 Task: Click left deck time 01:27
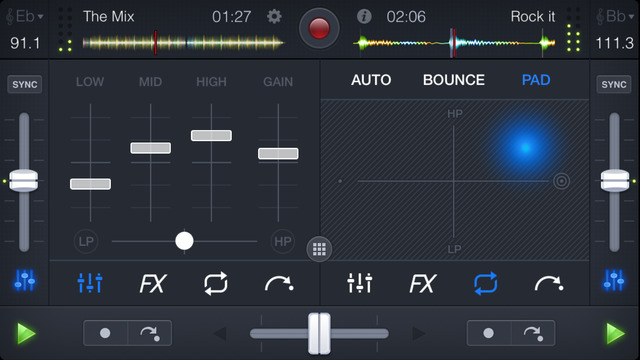click(x=231, y=17)
